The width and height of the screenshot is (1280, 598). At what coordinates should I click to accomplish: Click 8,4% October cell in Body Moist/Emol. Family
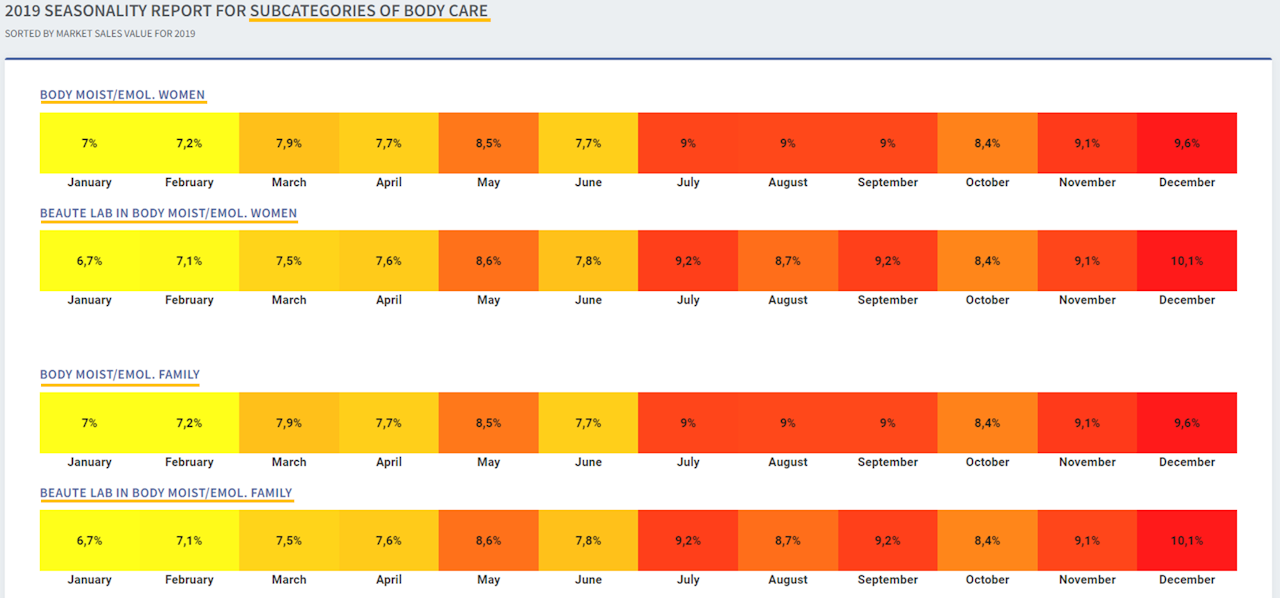987,423
